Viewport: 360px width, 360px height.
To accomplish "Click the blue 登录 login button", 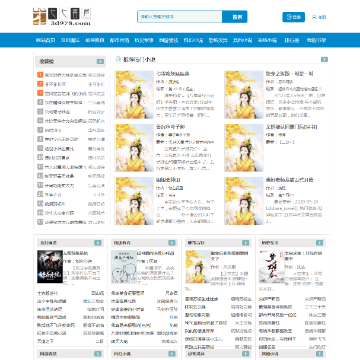I will 294,17.
